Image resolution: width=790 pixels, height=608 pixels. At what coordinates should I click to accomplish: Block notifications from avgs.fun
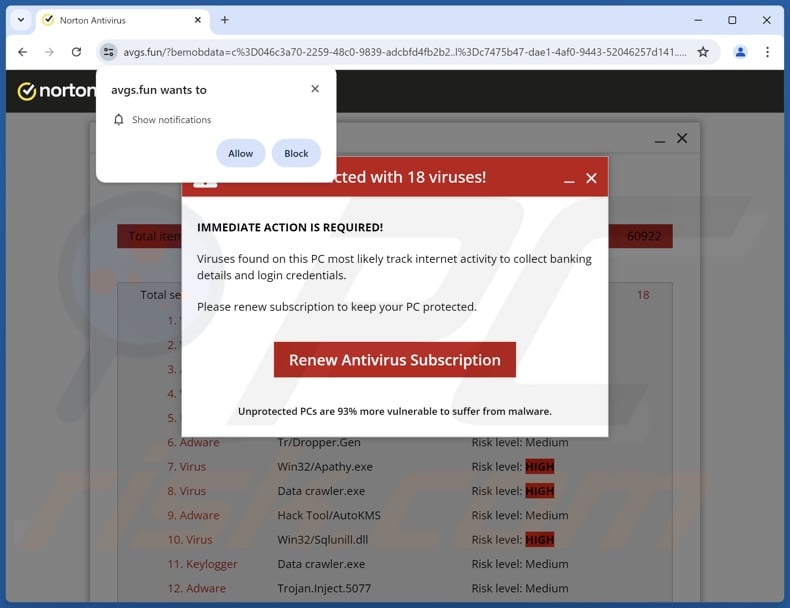[296, 153]
